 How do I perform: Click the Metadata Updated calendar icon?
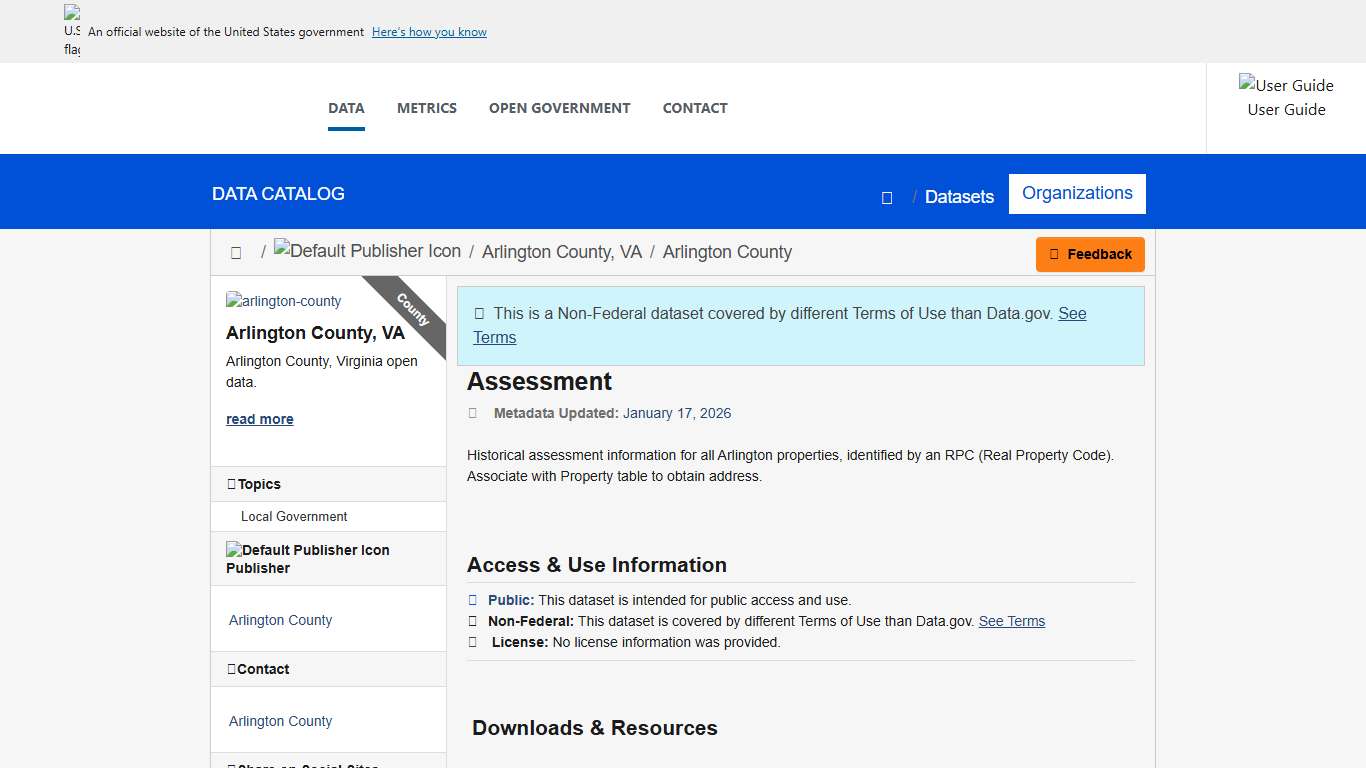point(471,413)
